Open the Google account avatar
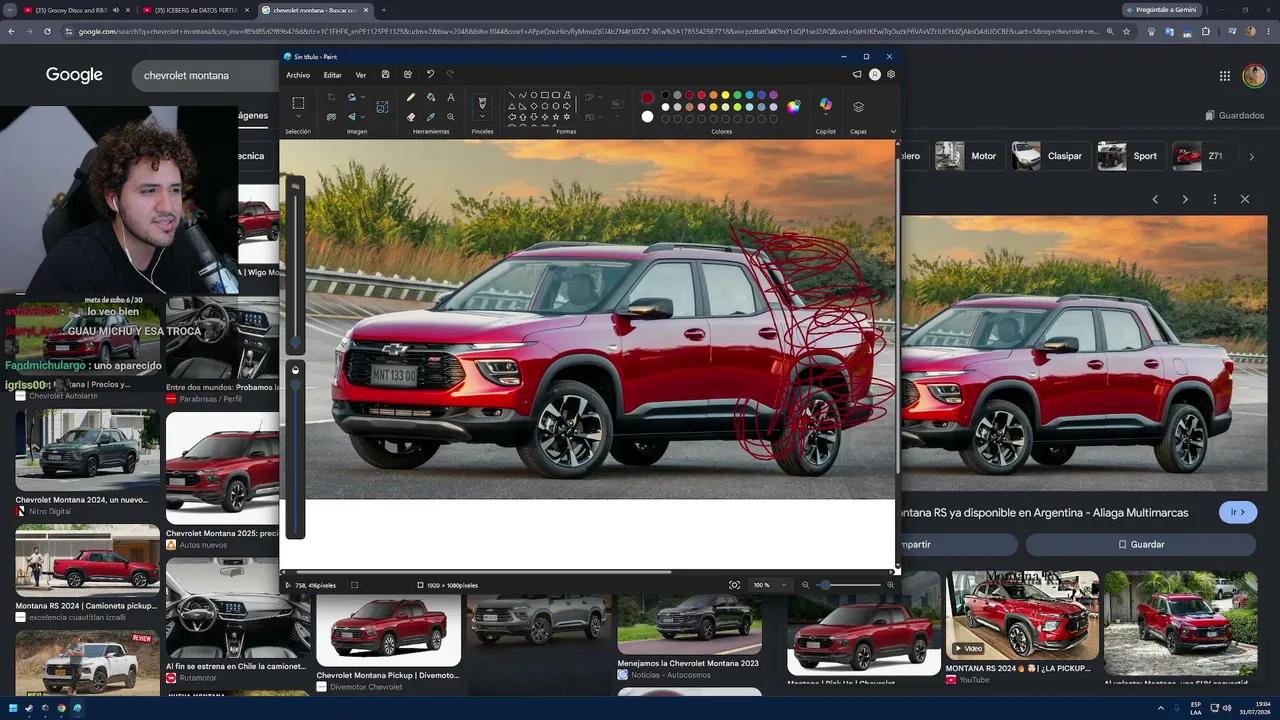Screen dimensions: 1280x720 1254,76
